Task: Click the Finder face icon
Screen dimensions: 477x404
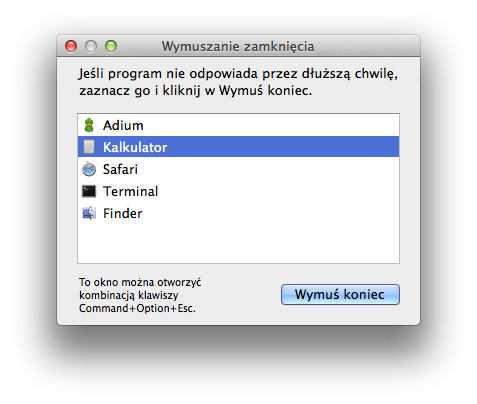Action: click(89, 213)
